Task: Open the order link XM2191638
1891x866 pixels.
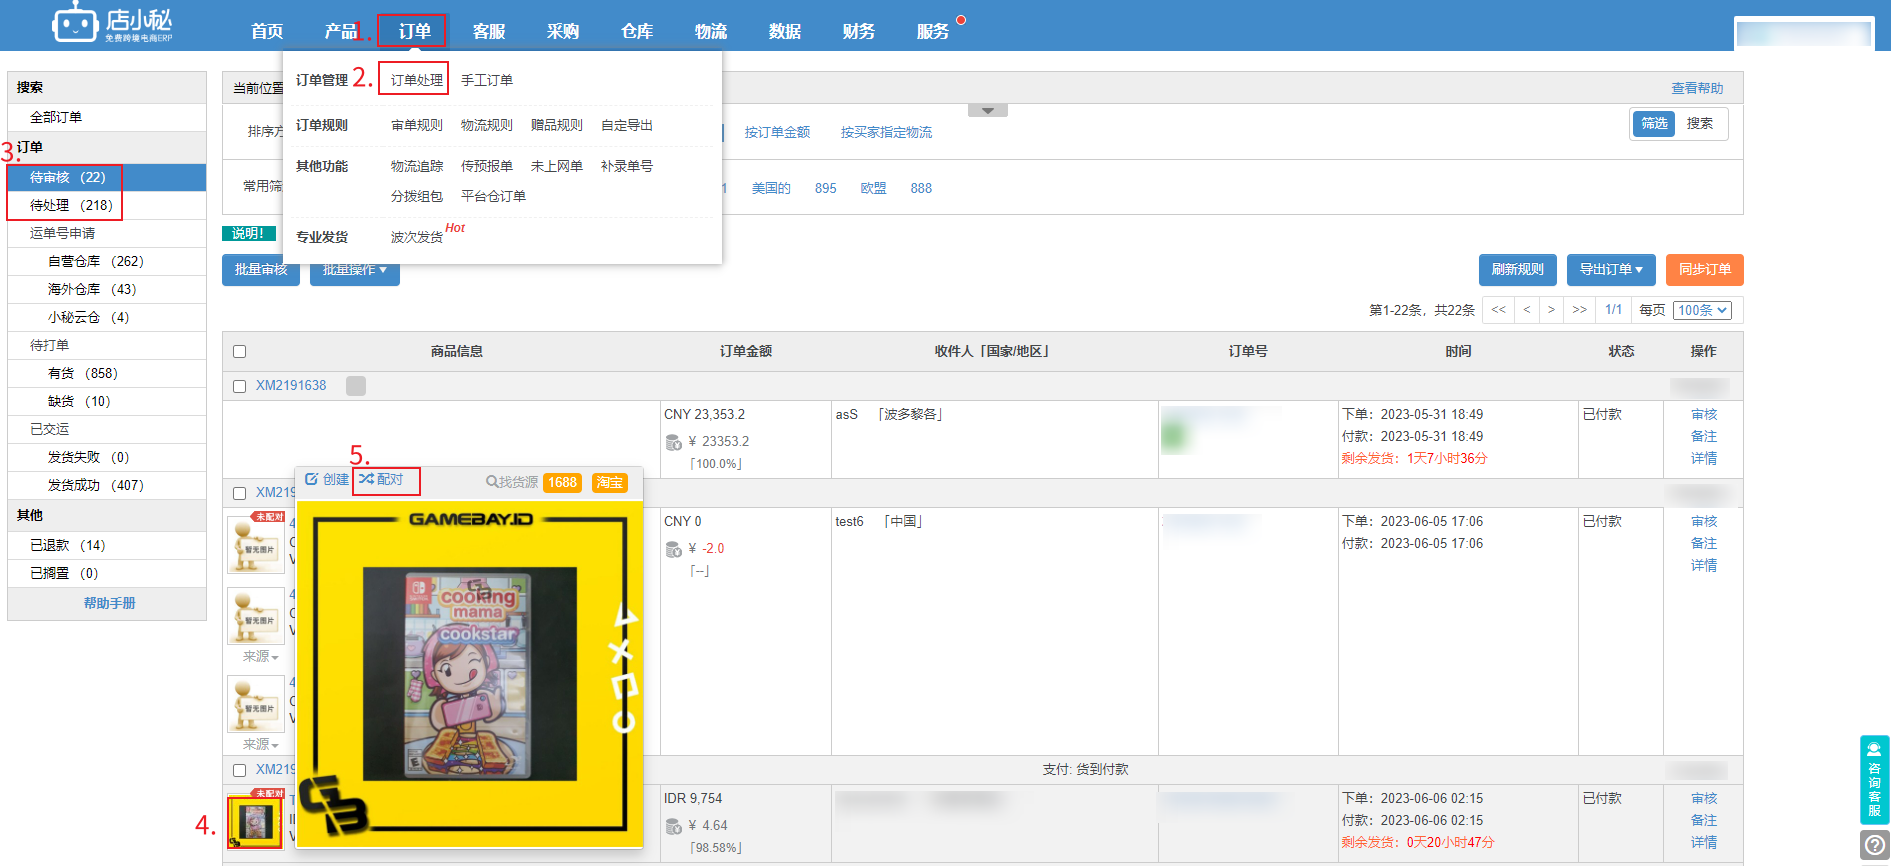Action: 291,385
